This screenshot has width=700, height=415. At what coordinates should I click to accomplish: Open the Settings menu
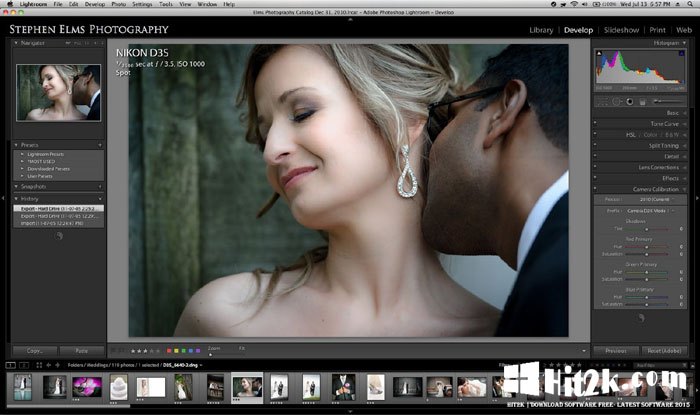[142, 4]
